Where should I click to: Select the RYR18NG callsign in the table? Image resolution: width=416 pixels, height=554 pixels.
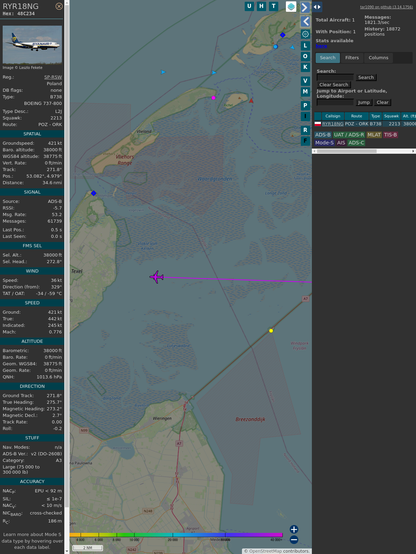click(x=333, y=124)
